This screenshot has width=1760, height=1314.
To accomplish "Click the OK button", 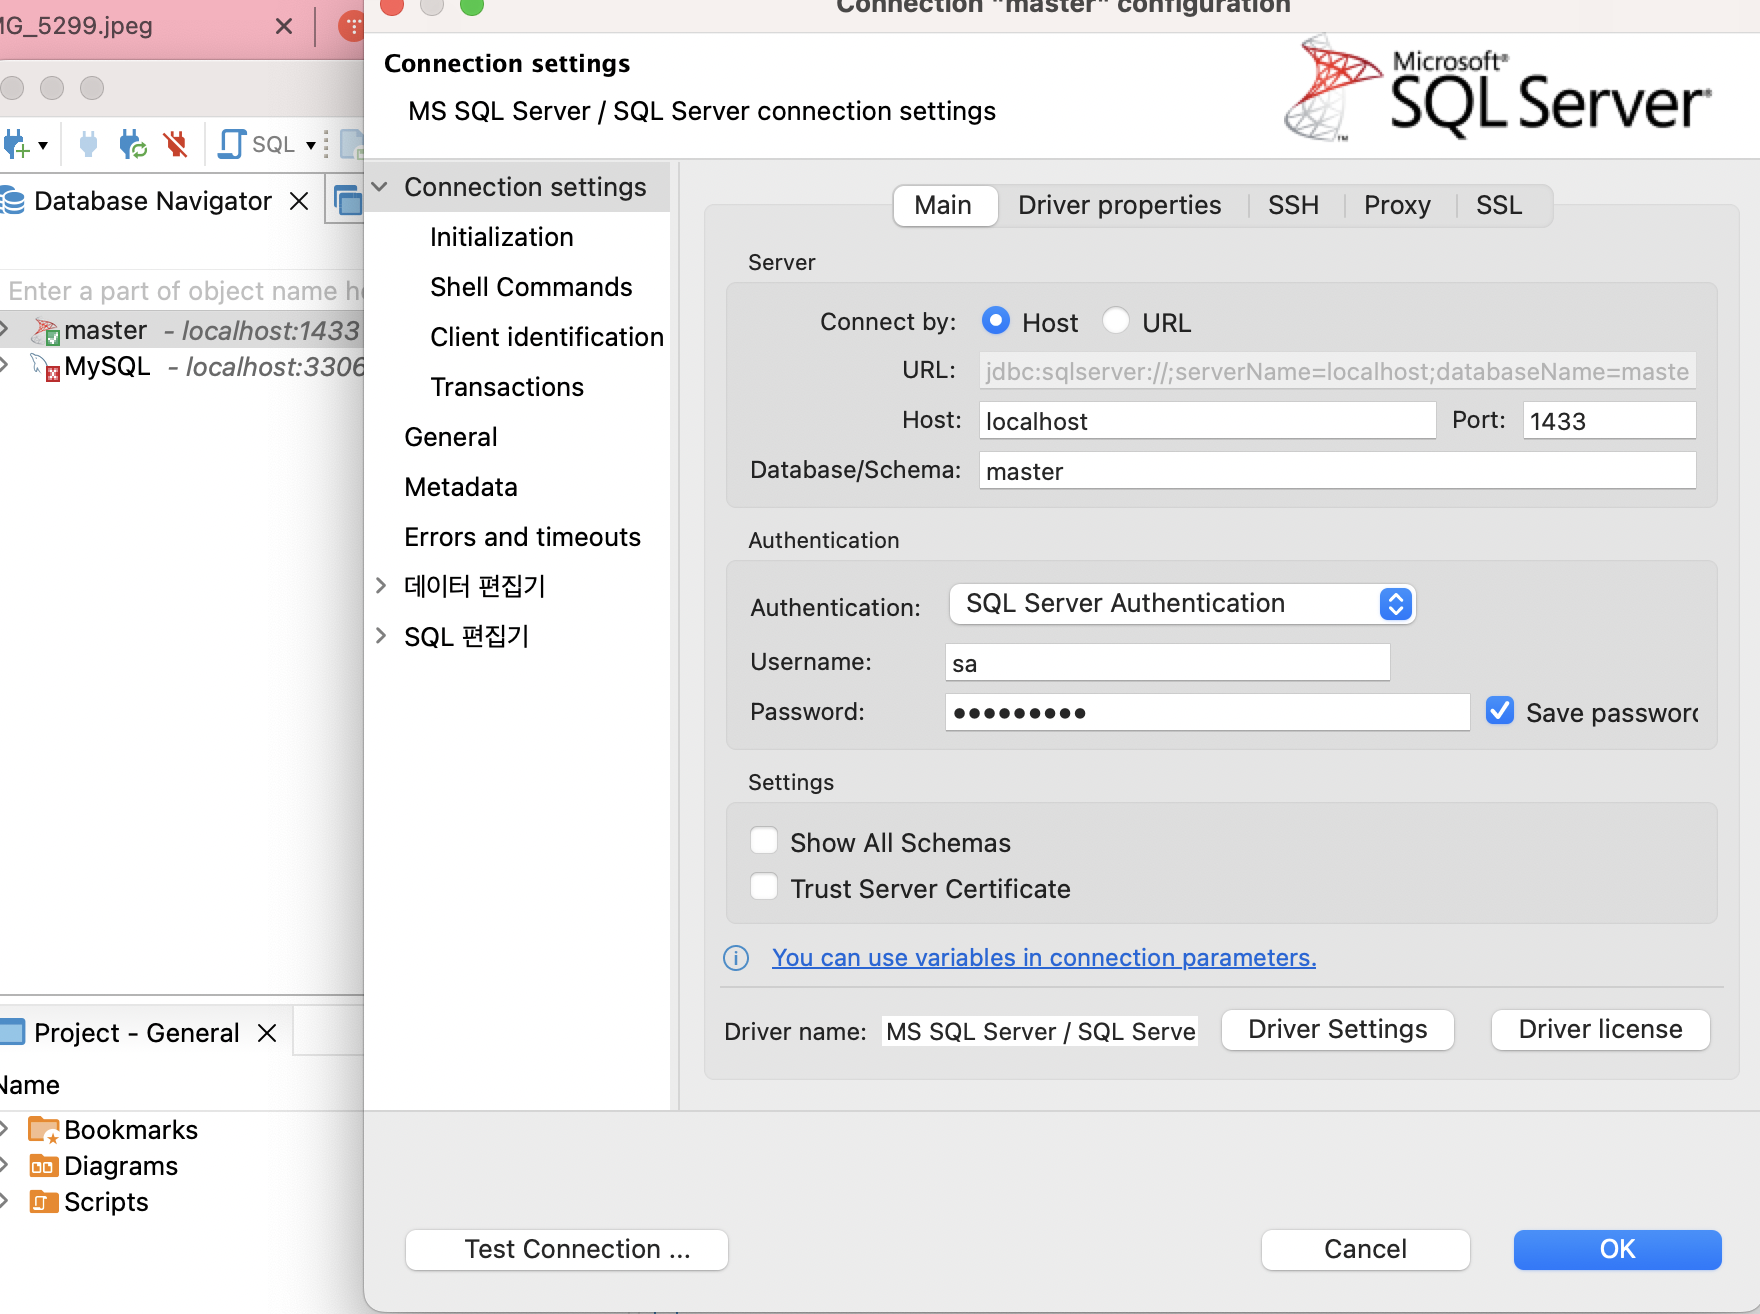I will pos(1618,1250).
